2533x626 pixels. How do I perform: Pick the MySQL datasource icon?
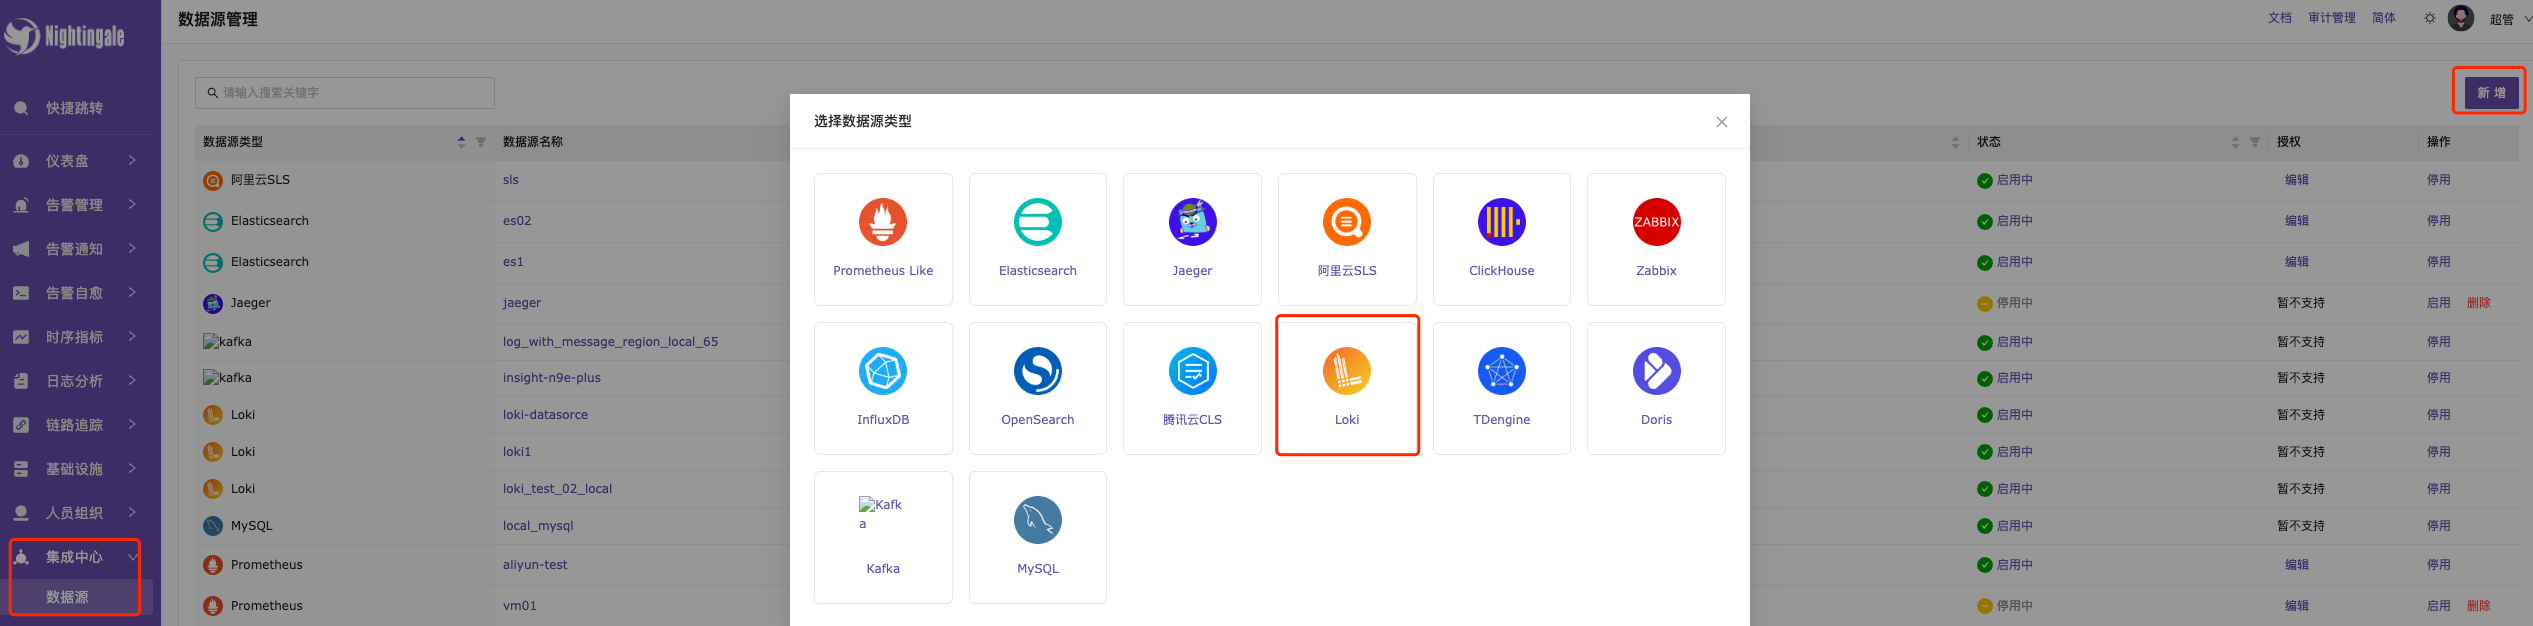(1037, 521)
